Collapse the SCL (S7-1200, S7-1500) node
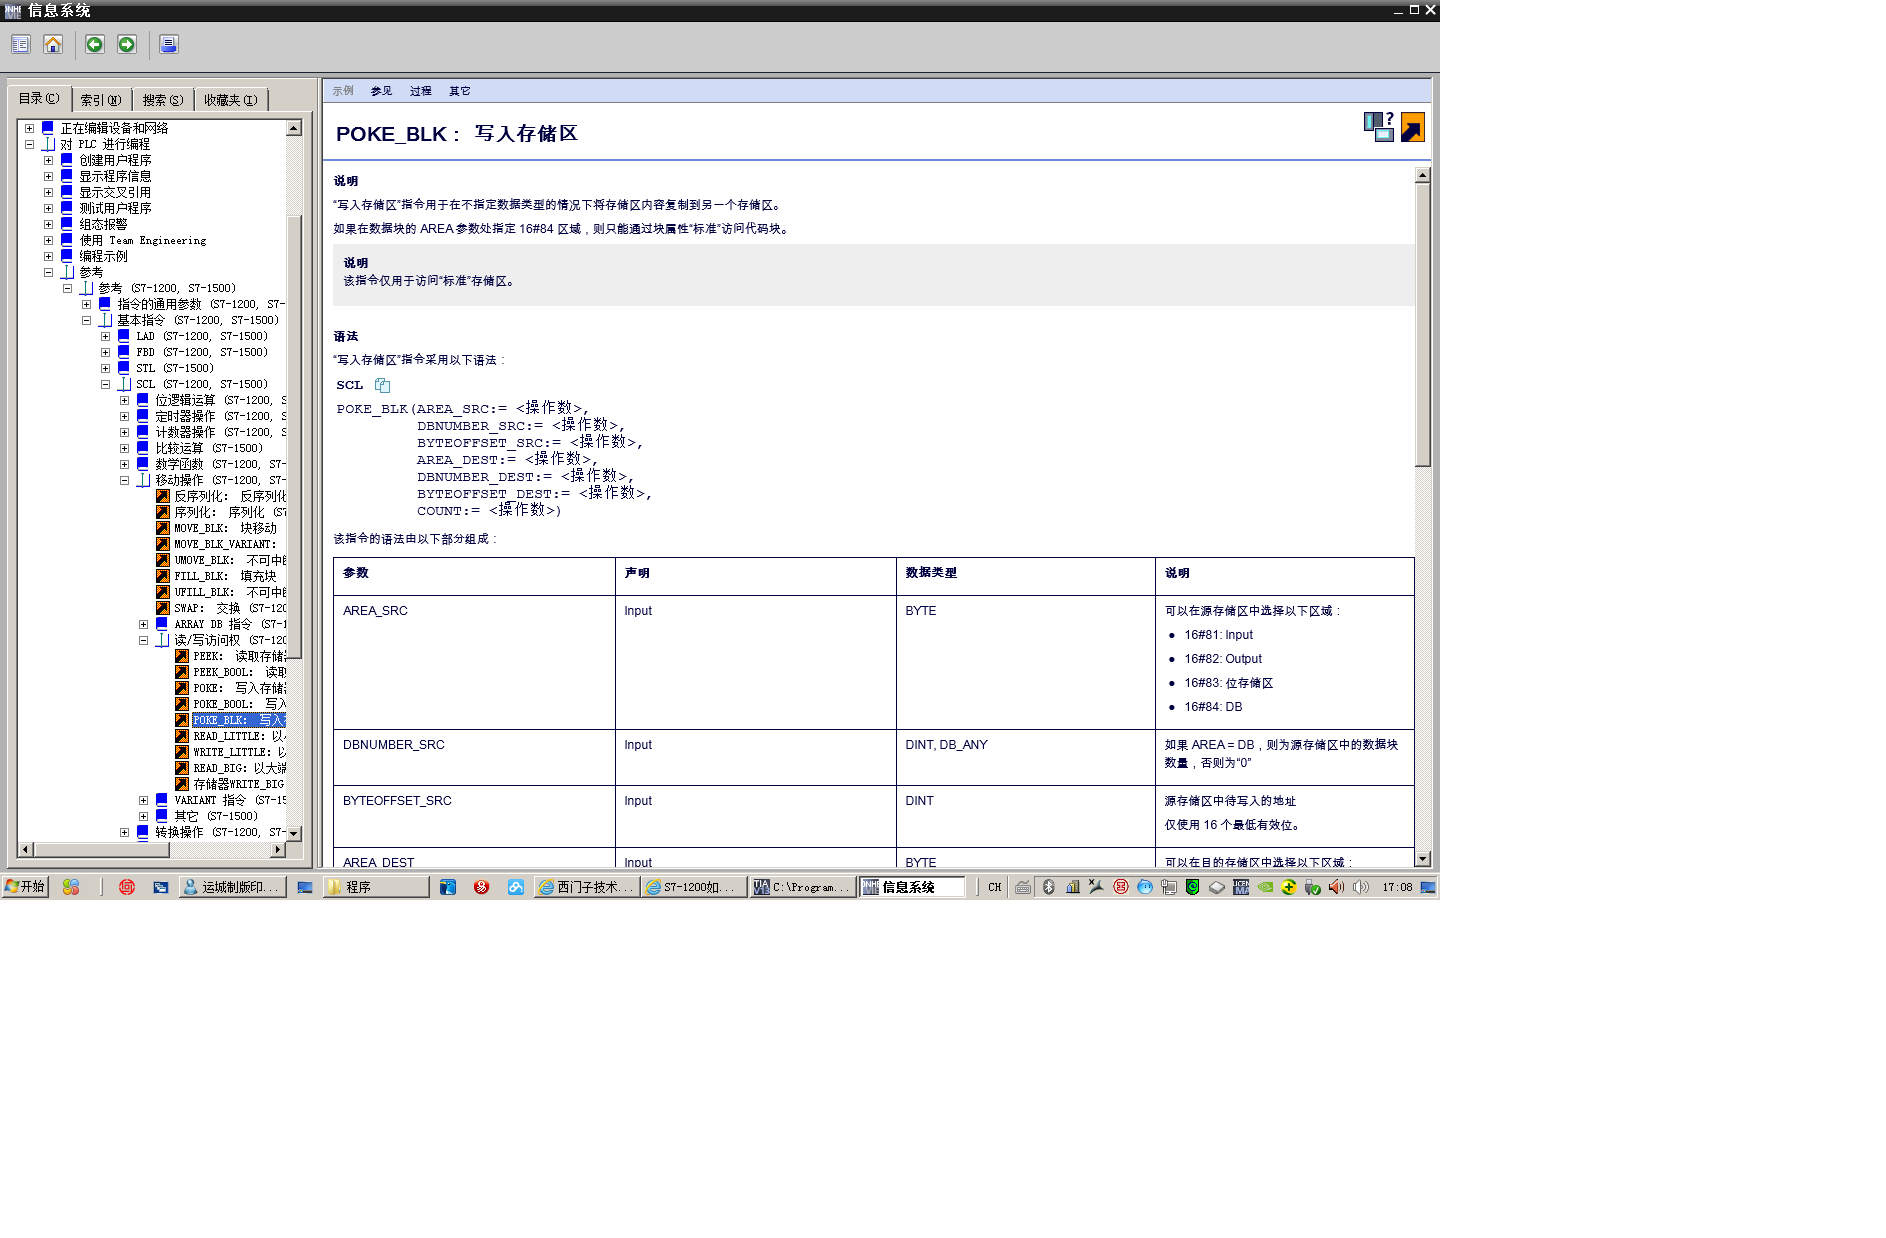Image resolution: width=1886 pixels, height=1238 pixels. point(105,384)
